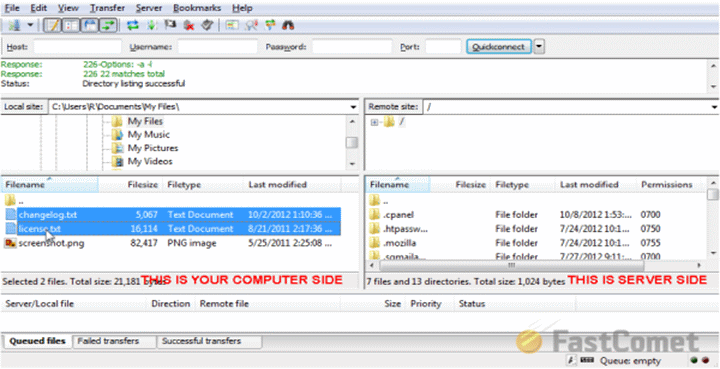Open the Transfer menu
This screenshot has width=720, height=369.
[x=107, y=8]
